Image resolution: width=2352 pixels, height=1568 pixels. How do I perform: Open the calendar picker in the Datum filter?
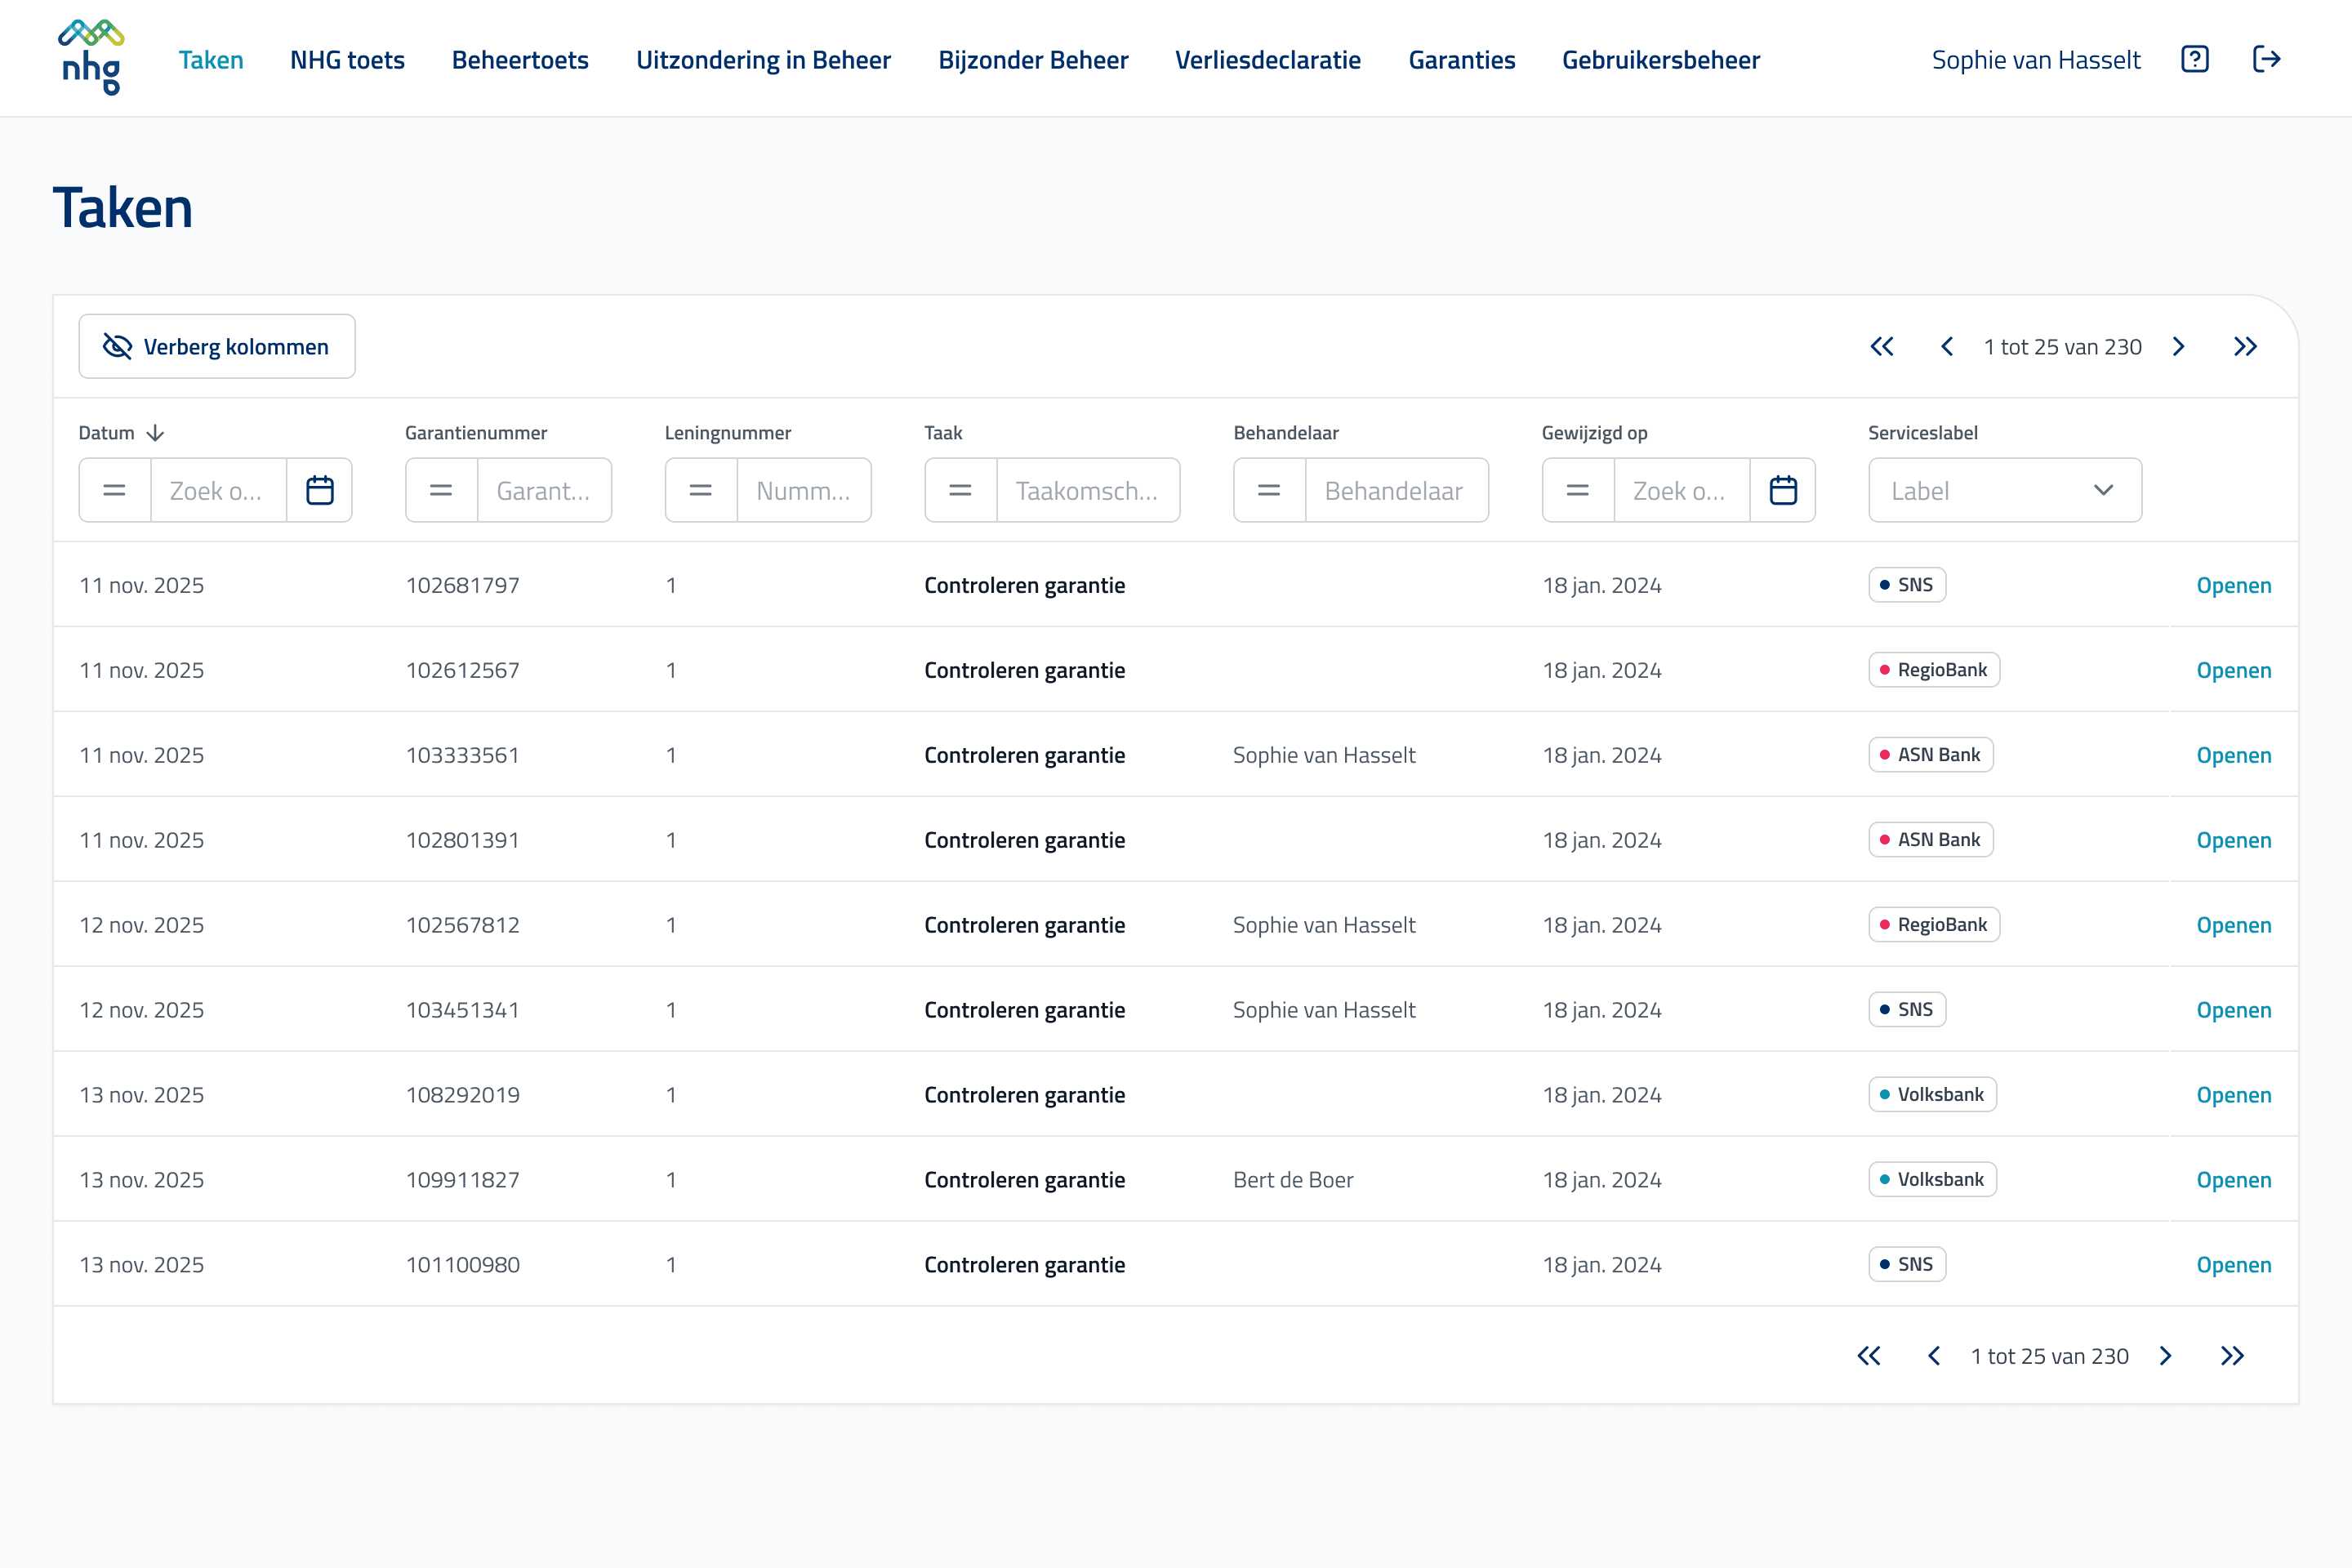pyautogui.click(x=320, y=490)
